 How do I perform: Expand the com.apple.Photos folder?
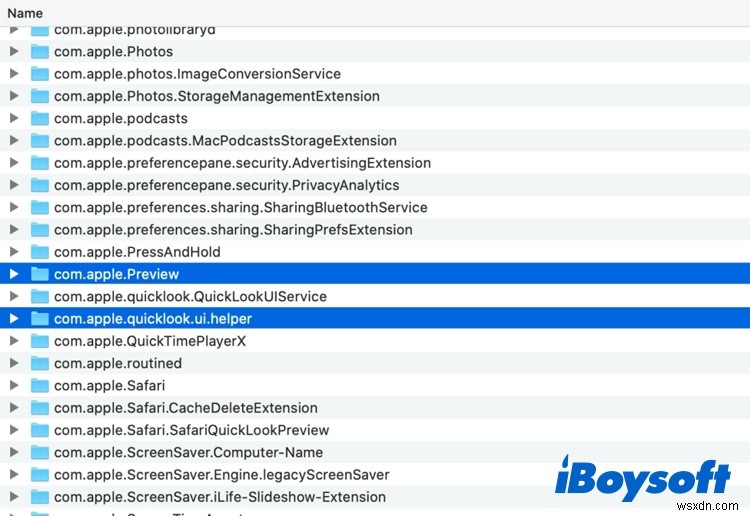pyautogui.click(x=14, y=51)
